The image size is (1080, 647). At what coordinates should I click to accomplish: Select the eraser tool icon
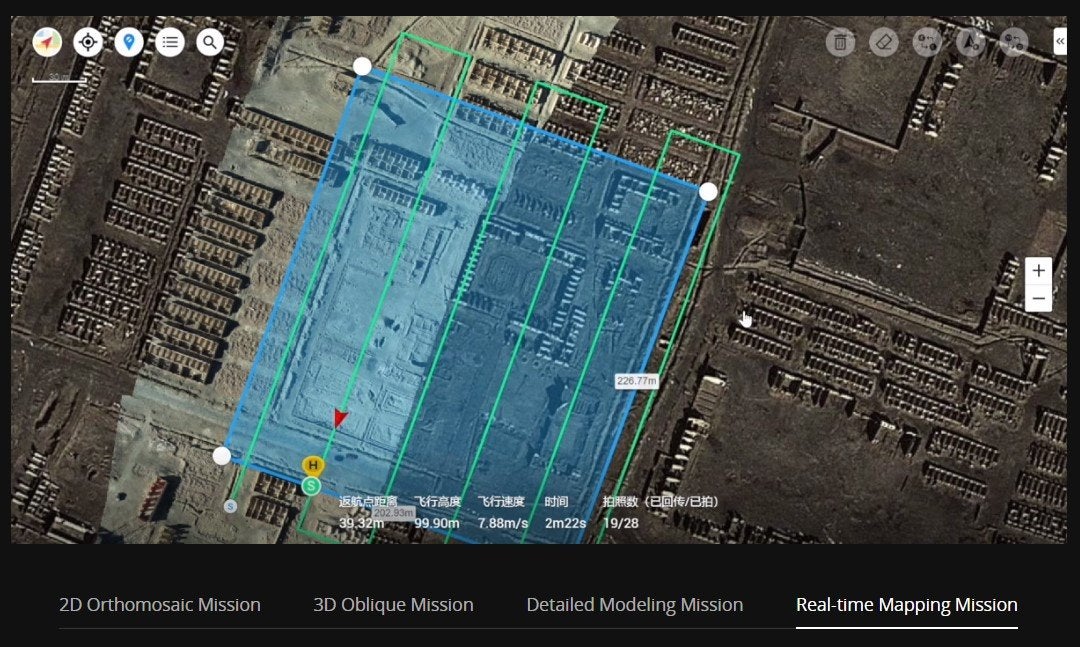click(884, 42)
